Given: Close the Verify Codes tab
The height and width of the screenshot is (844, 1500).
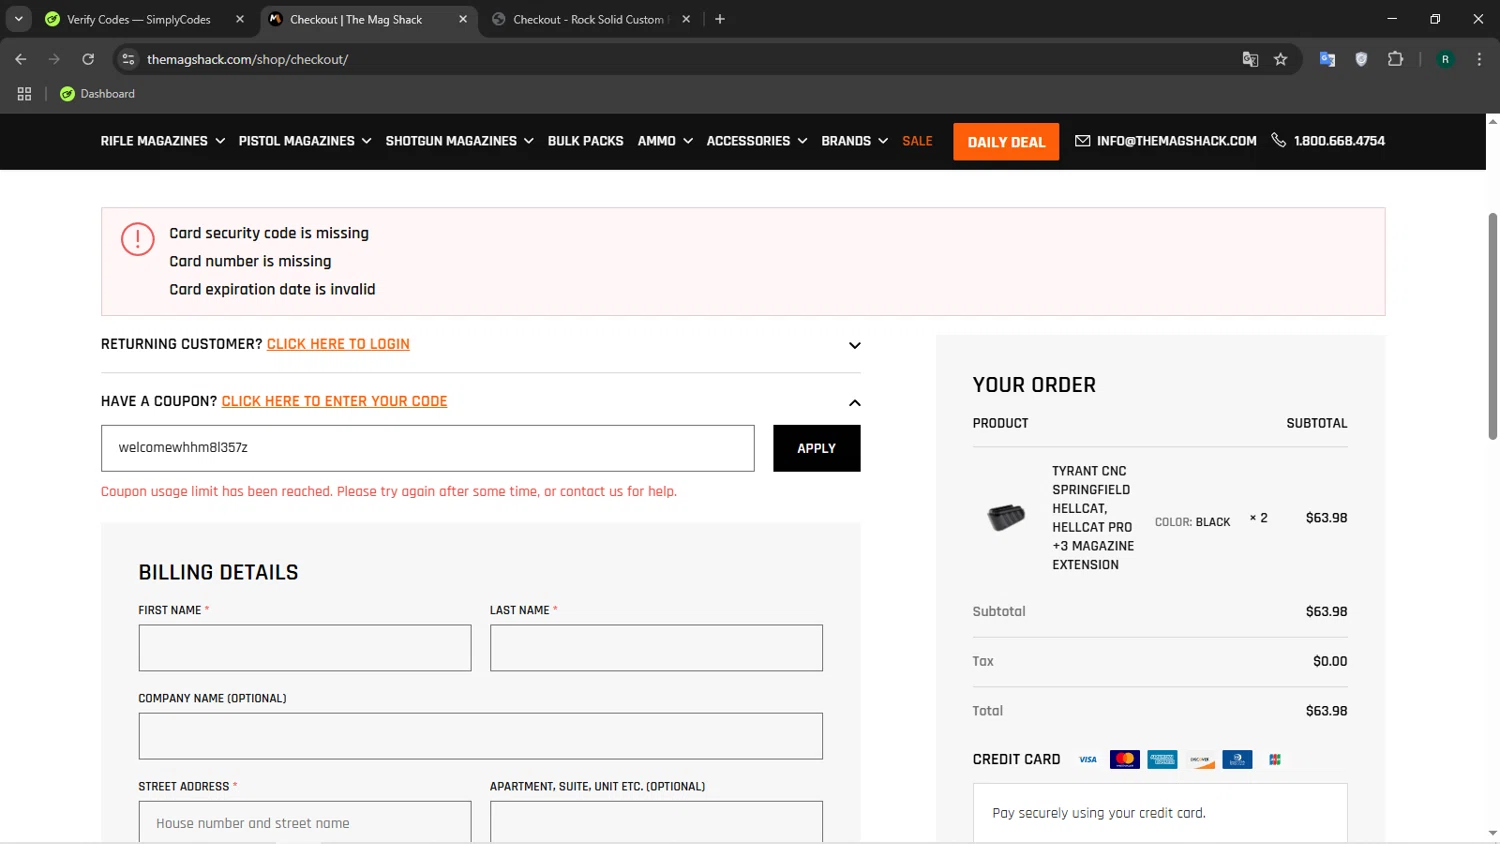Looking at the screenshot, I should click(x=240, y=19).
